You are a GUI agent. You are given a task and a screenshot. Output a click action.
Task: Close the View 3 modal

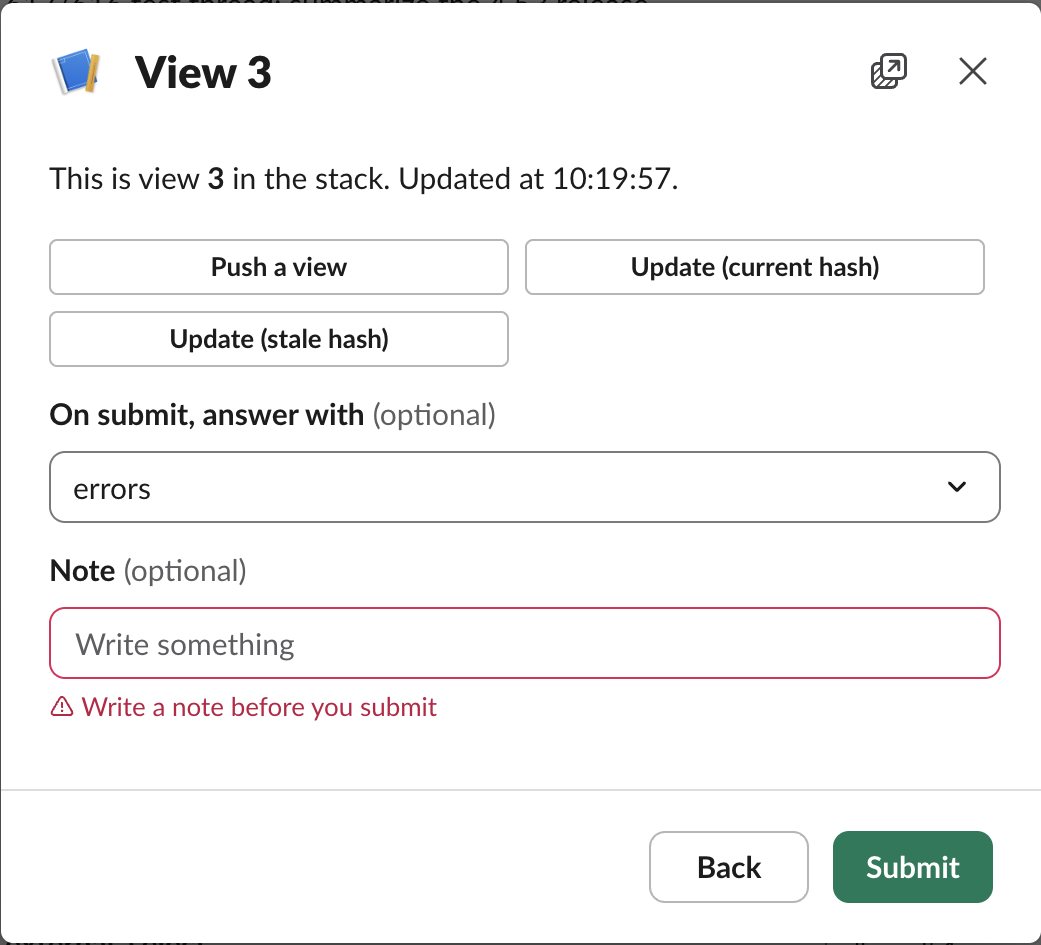pyautogui.click(x=973, y=71)
